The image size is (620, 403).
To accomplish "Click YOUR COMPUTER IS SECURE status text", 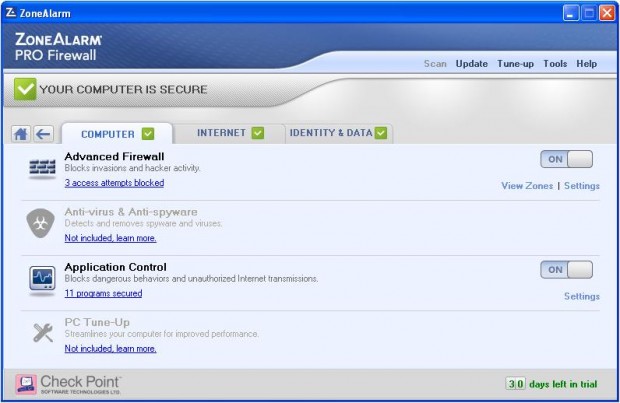I will pos(123,89).
